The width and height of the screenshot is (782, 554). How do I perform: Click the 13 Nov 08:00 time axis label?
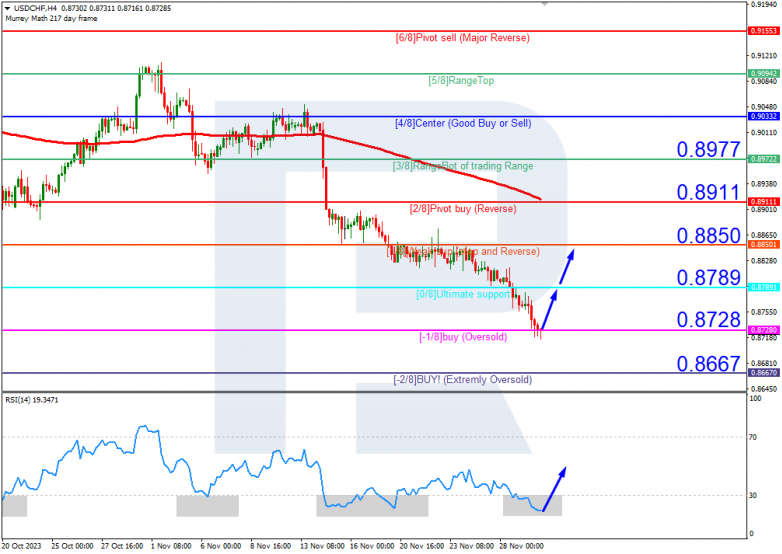tap(322, 547)
